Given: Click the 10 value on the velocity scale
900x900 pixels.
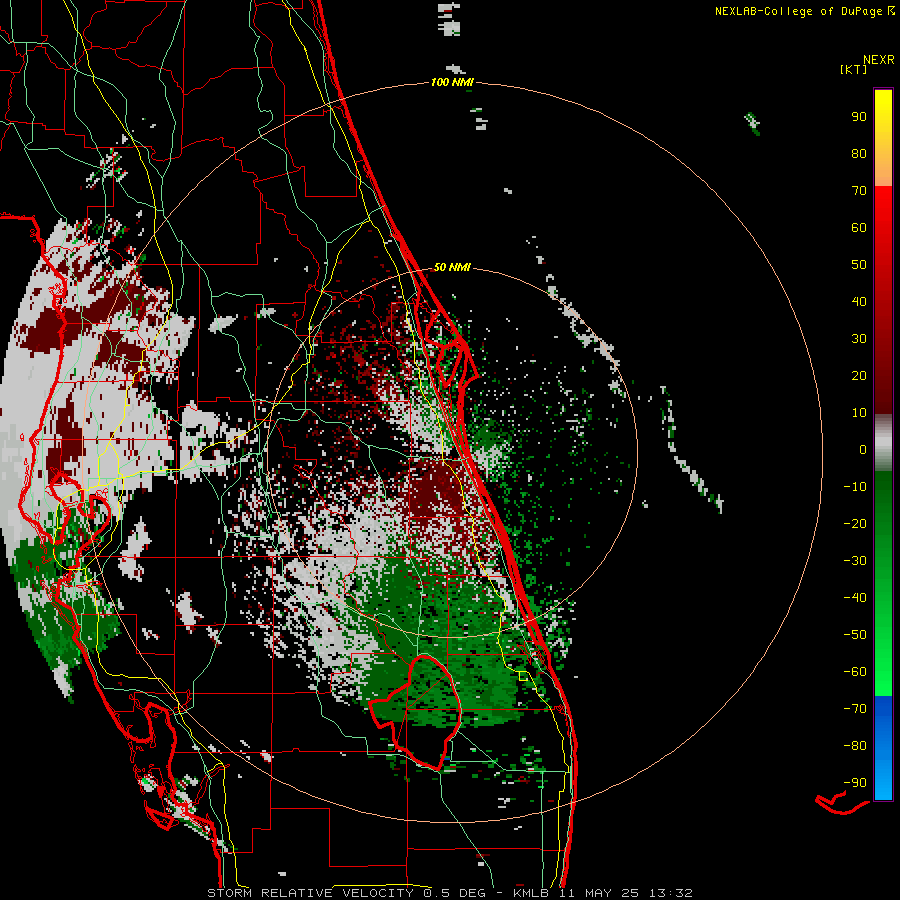Looking at the screenshot, I should coord(859,413).
